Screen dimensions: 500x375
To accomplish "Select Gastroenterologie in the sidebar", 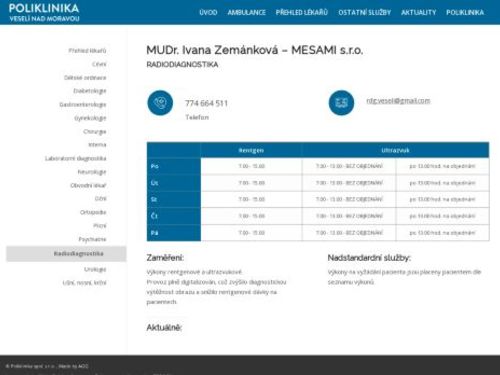I will pos(83,105).
